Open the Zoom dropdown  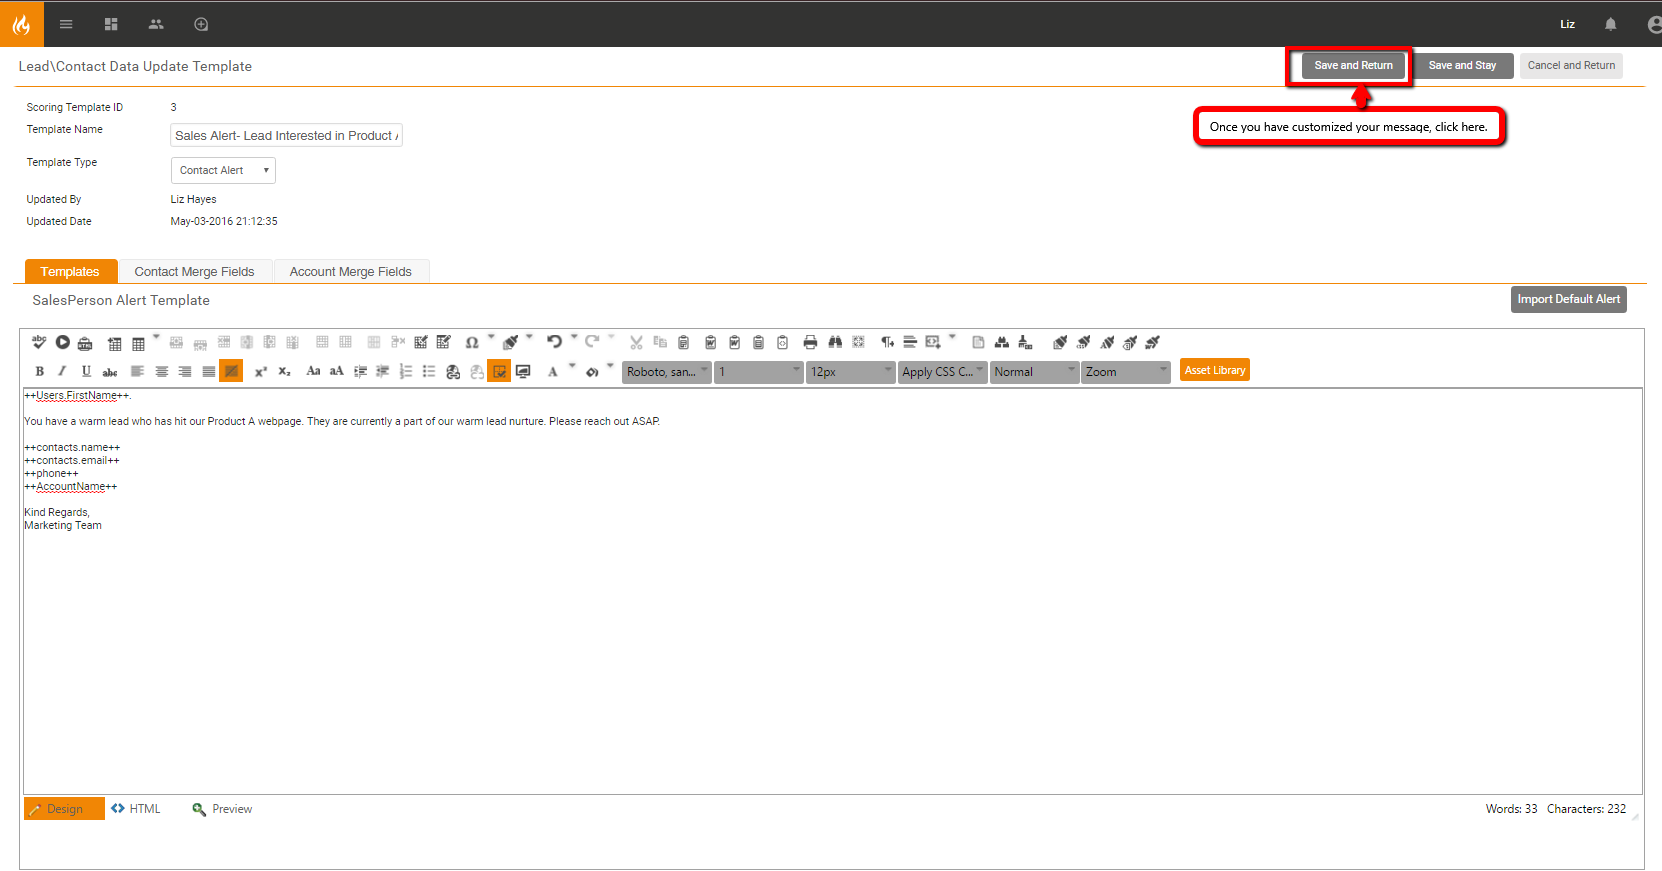point(1126,372)
